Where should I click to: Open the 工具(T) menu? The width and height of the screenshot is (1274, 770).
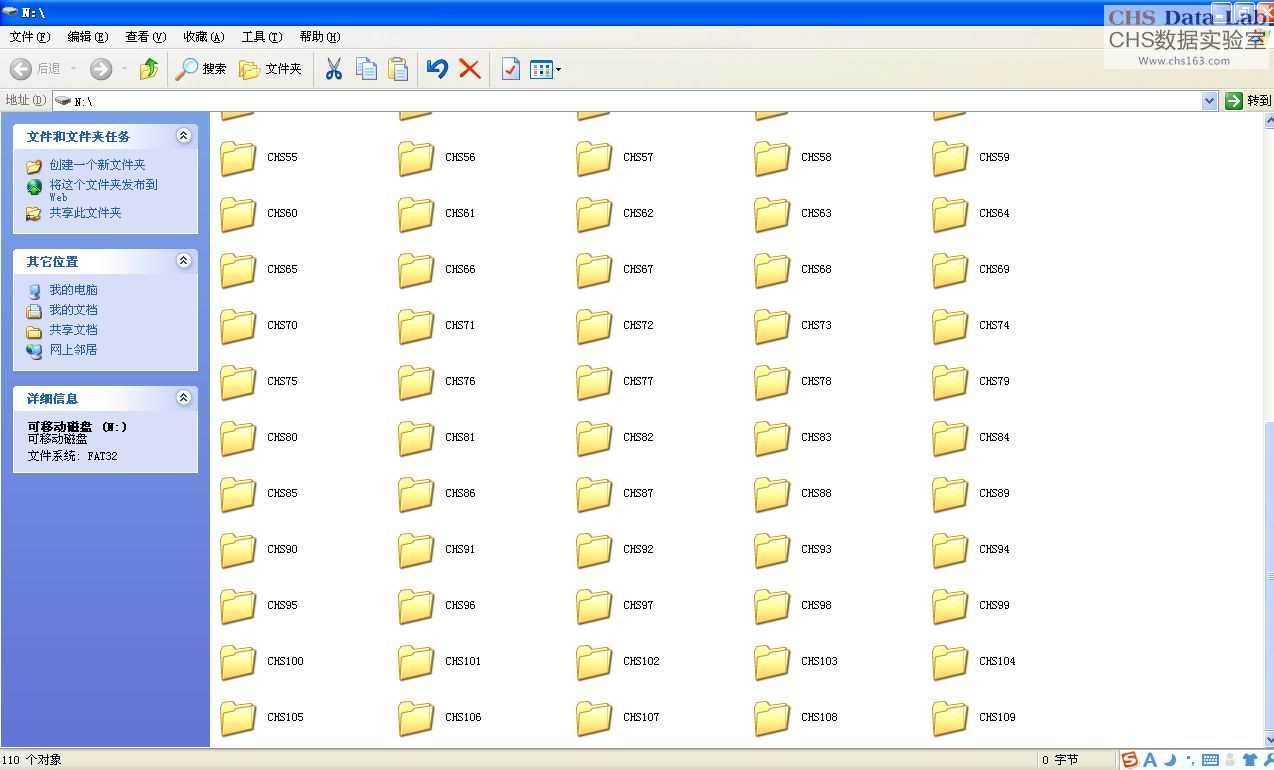point(261,37)
